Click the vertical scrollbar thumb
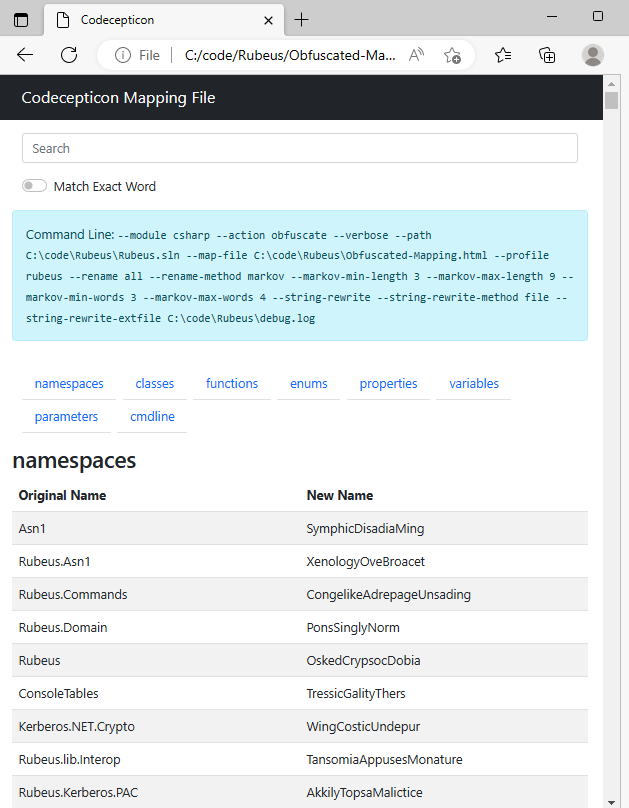 611,100
